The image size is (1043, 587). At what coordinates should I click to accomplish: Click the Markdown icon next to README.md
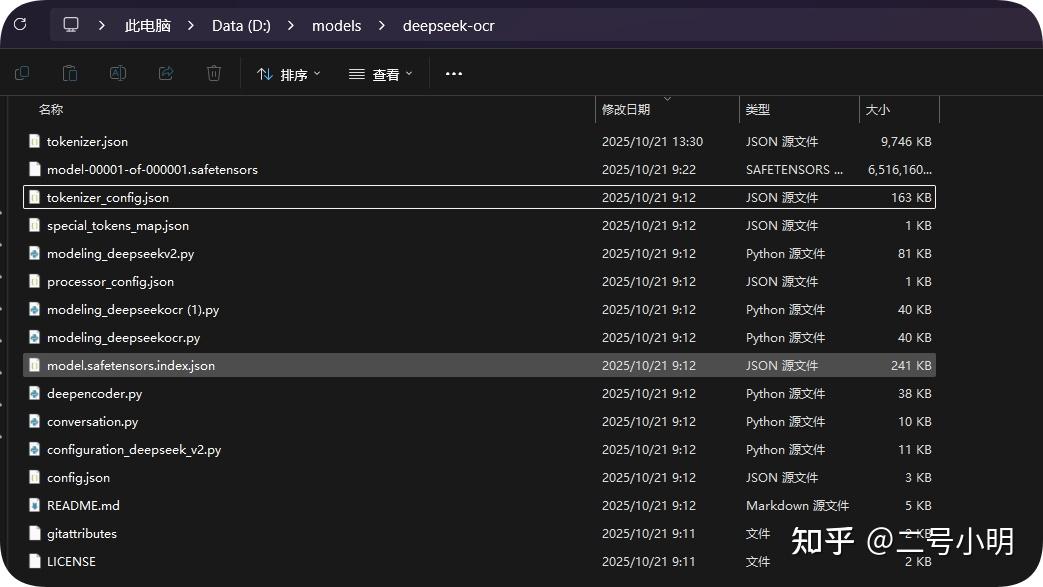(35, 505)
